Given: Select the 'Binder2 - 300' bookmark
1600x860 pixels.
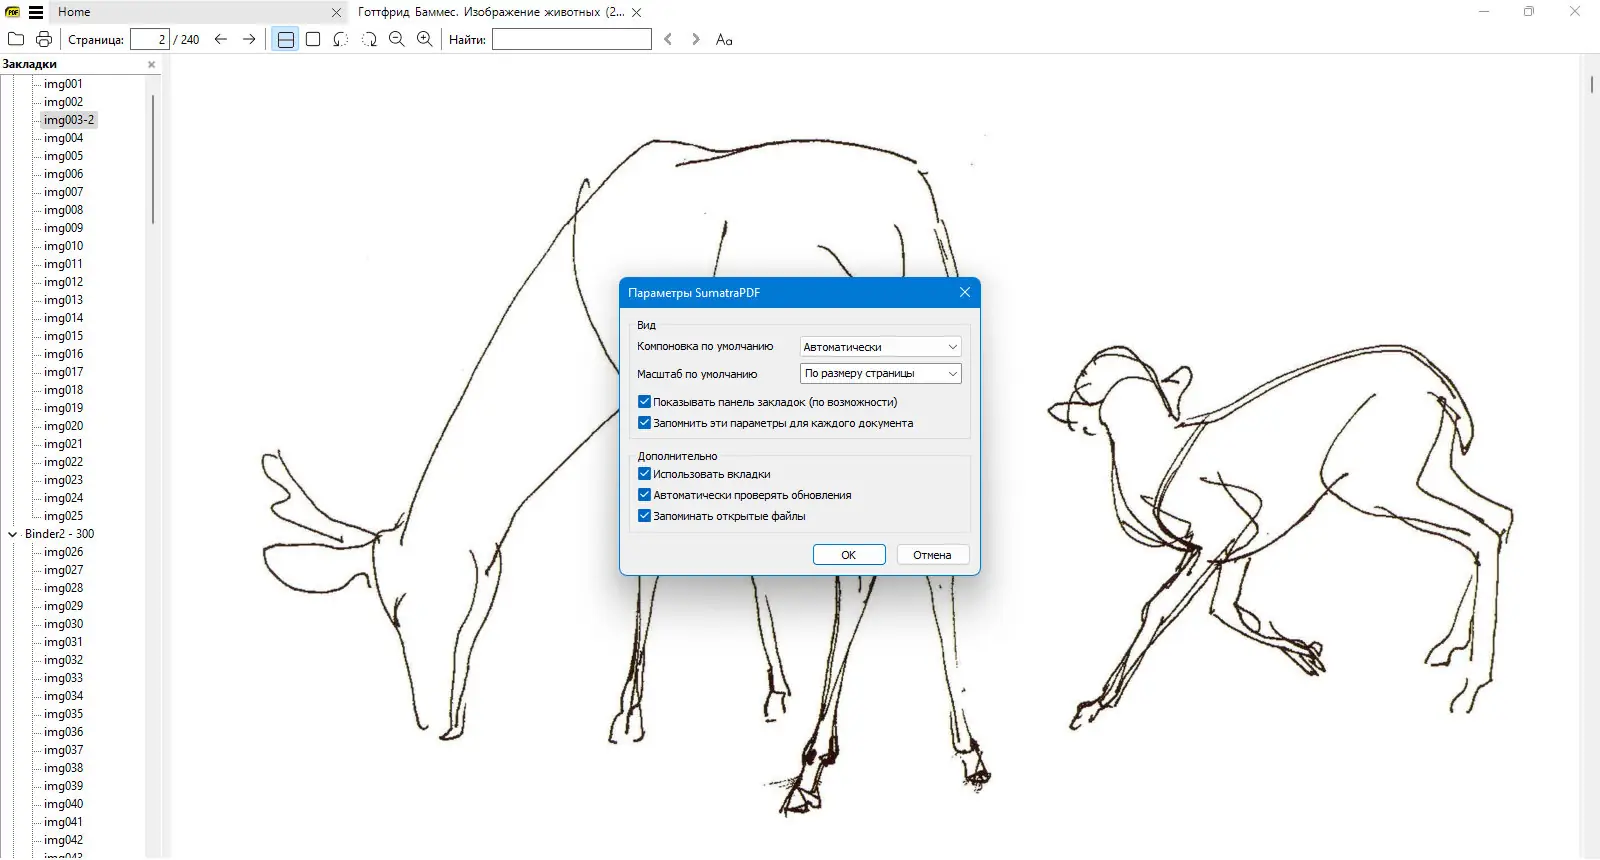Looking at the screenshot, I should tap(59, 534).
